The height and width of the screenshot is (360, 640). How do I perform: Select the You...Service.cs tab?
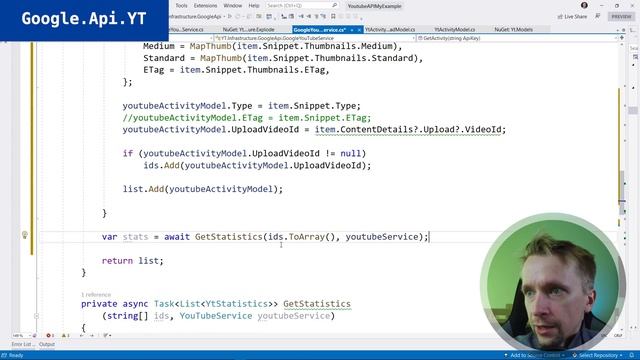[186, 29]
